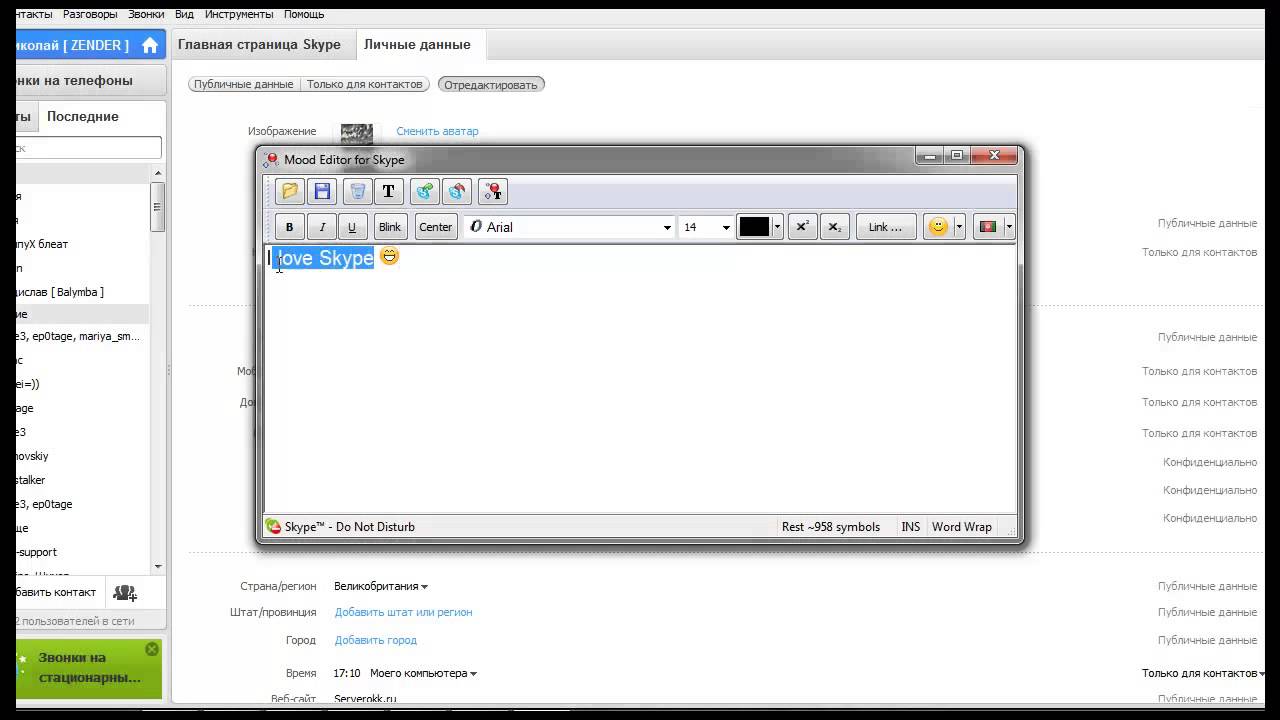
Task: Open the Звонки menu
Action: (x=146, y=14)
